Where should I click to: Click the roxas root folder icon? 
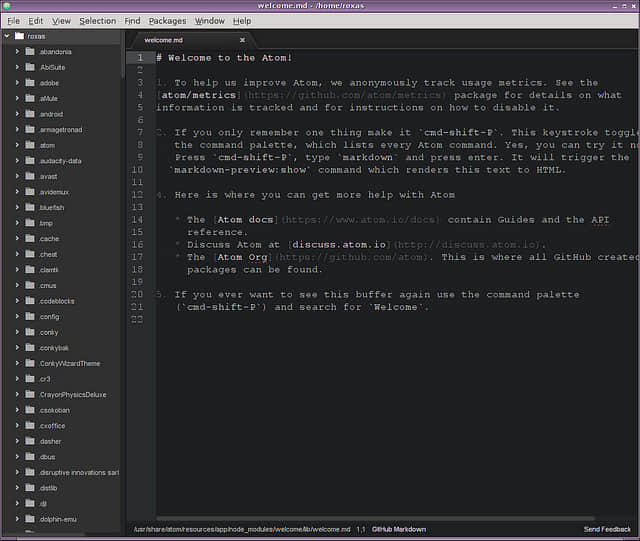point(19,36)
